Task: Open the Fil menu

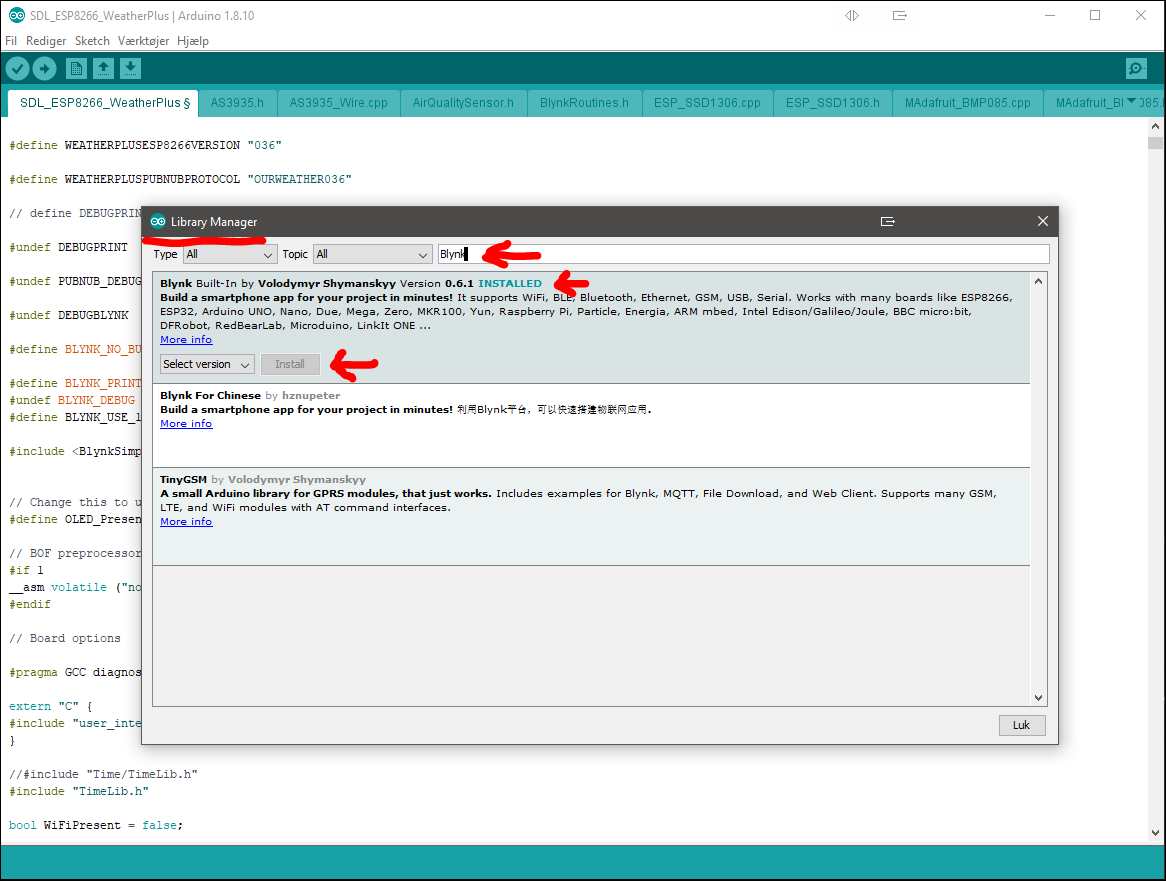Action: 11,41
